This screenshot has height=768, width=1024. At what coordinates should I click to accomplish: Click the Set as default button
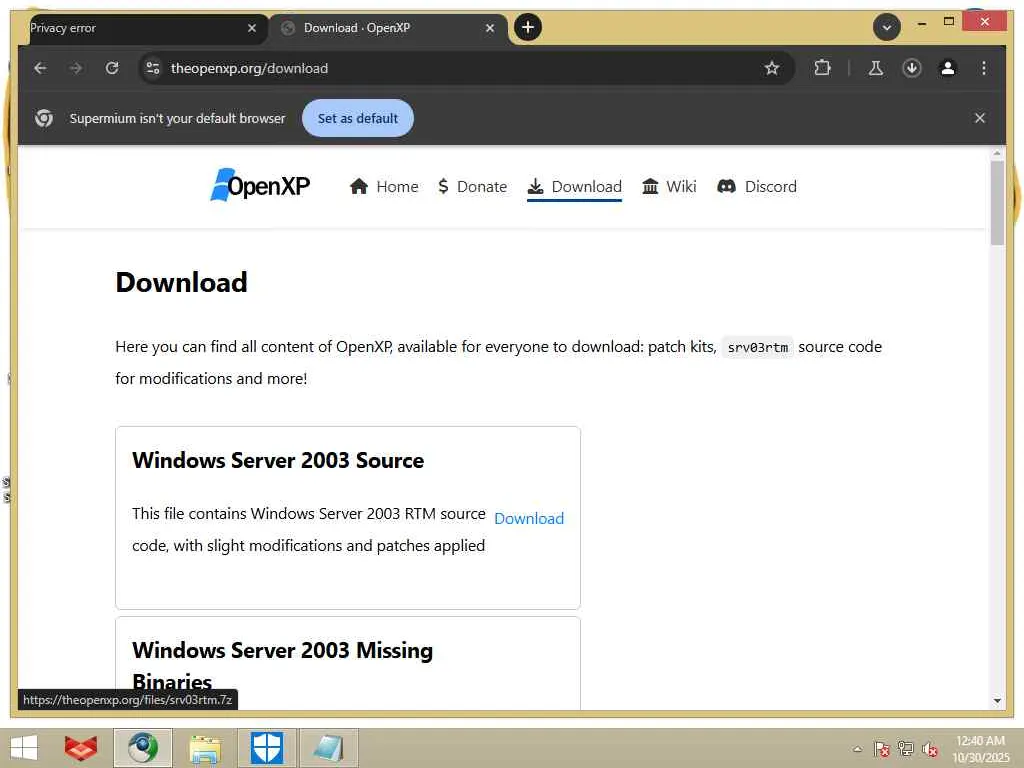pyautogui.click(x=358, y=118)
